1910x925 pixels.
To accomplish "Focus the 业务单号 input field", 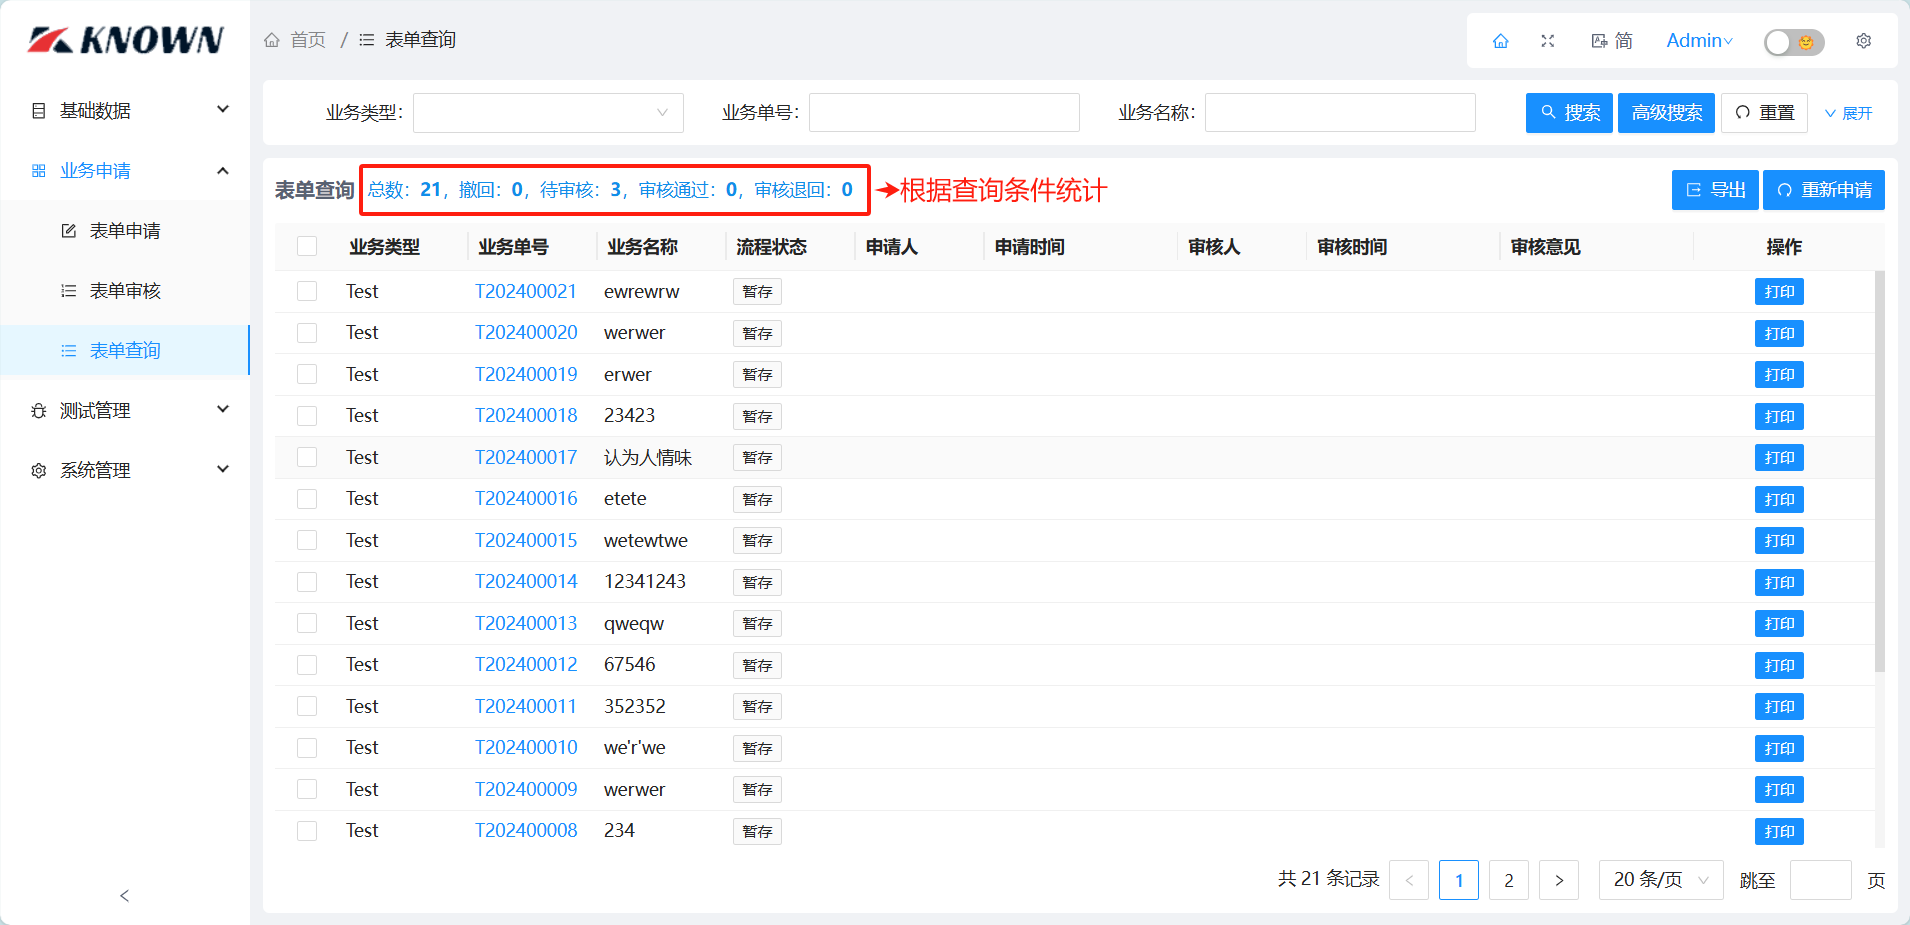I will [x=944, y=113].
